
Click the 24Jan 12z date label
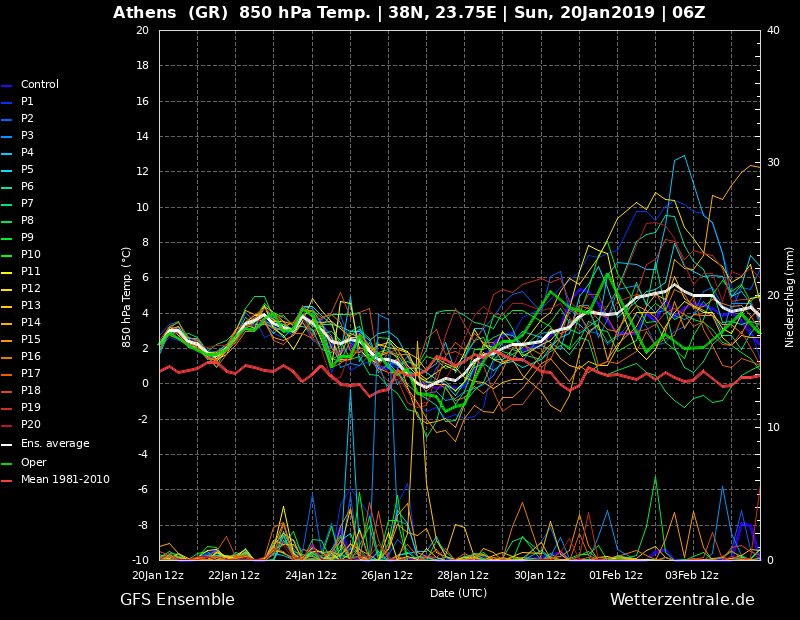pos(311,575)
